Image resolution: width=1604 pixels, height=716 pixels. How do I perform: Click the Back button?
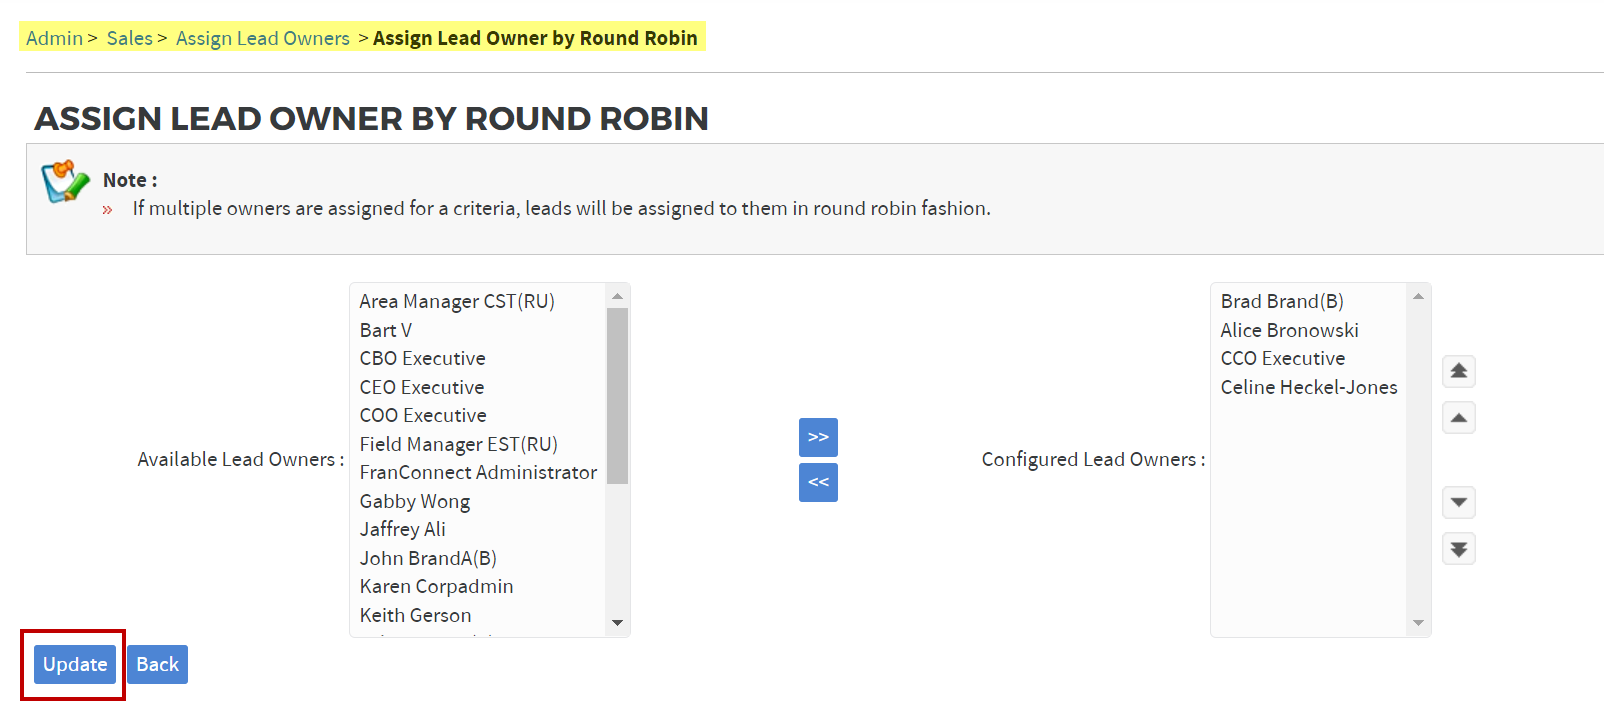coord(157,665)
